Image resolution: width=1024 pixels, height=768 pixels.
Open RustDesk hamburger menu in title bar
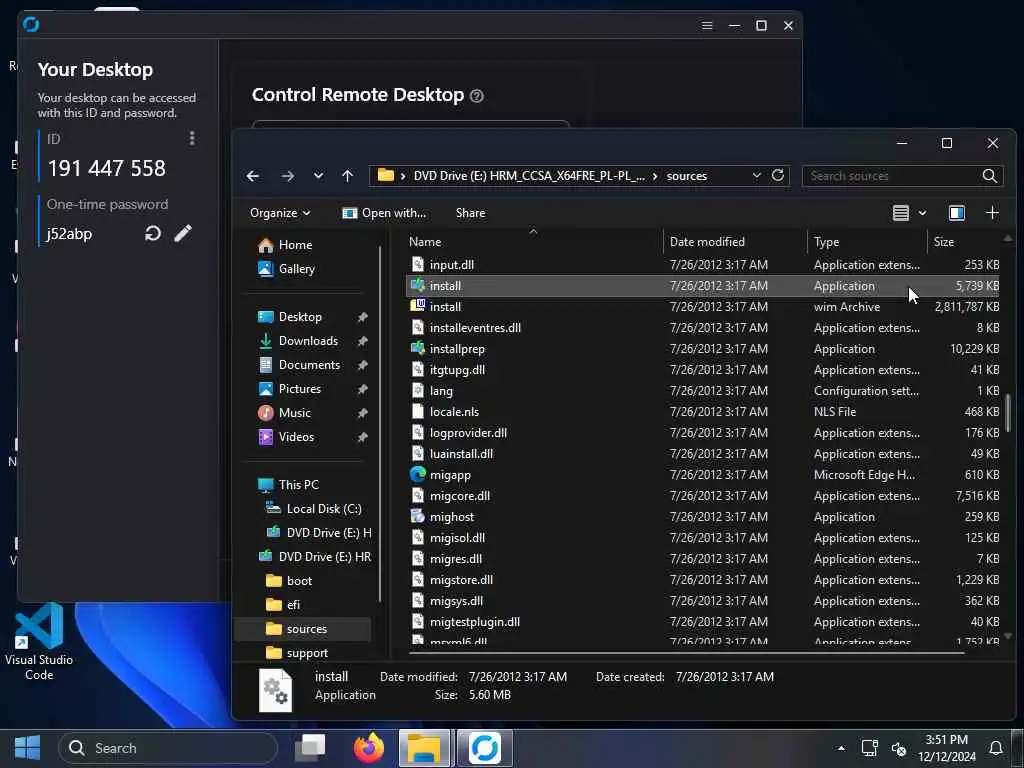pos(707,25)
